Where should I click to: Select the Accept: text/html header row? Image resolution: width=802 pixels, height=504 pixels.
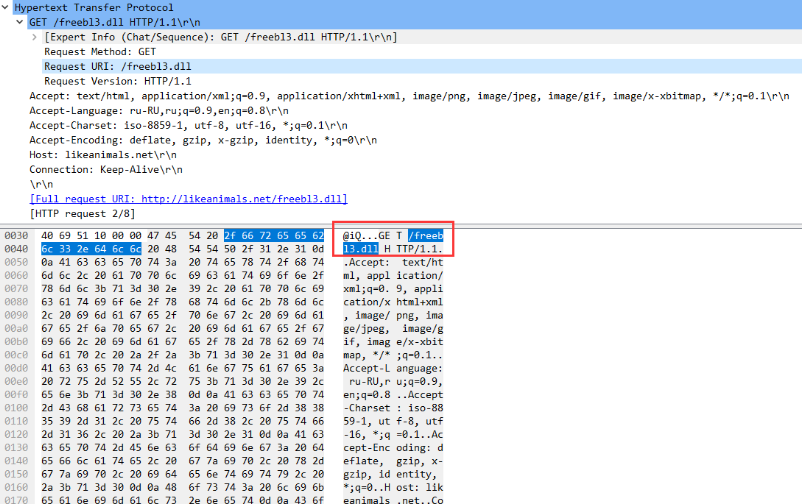(x=409, y=96)
